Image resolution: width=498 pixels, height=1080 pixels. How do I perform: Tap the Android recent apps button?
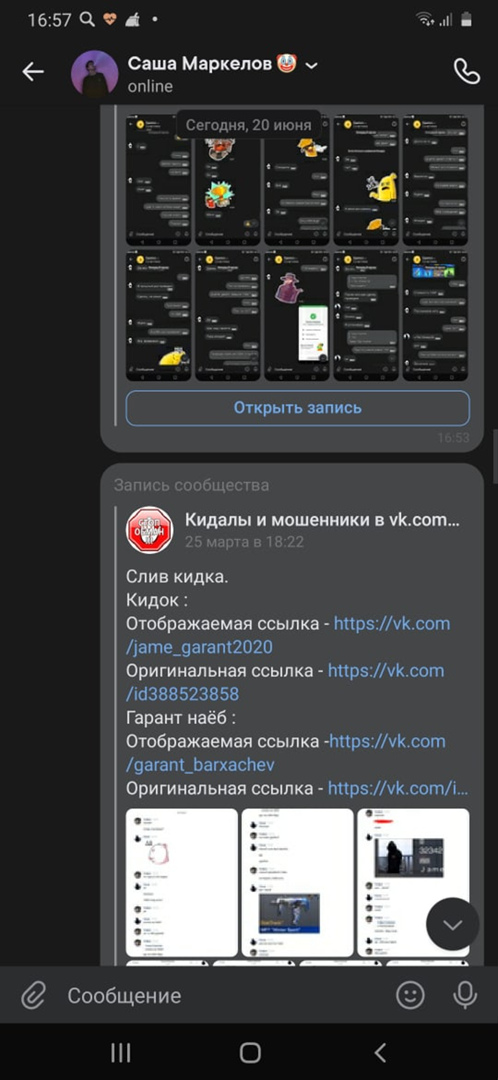(x=121, y=1052)
